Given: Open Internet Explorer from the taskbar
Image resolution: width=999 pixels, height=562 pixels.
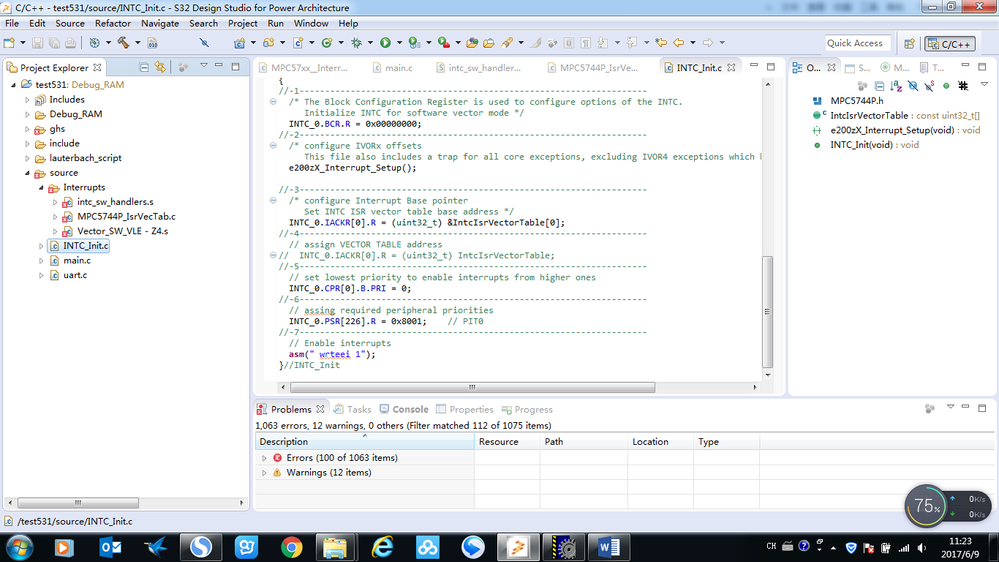Looking at the screenshot, I should pos(382,547).
